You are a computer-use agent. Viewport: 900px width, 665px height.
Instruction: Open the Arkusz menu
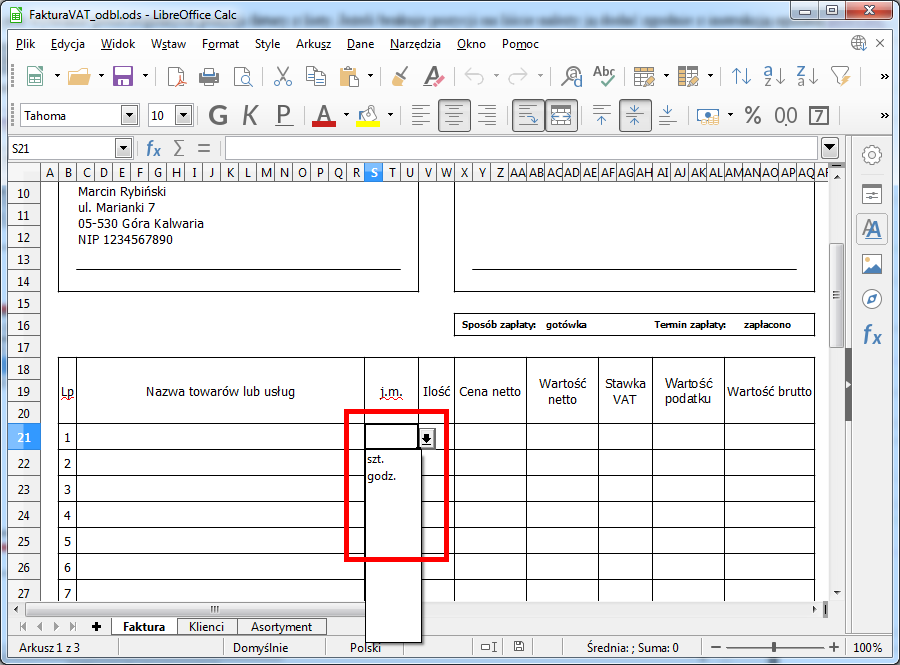(x=313, y=44)
